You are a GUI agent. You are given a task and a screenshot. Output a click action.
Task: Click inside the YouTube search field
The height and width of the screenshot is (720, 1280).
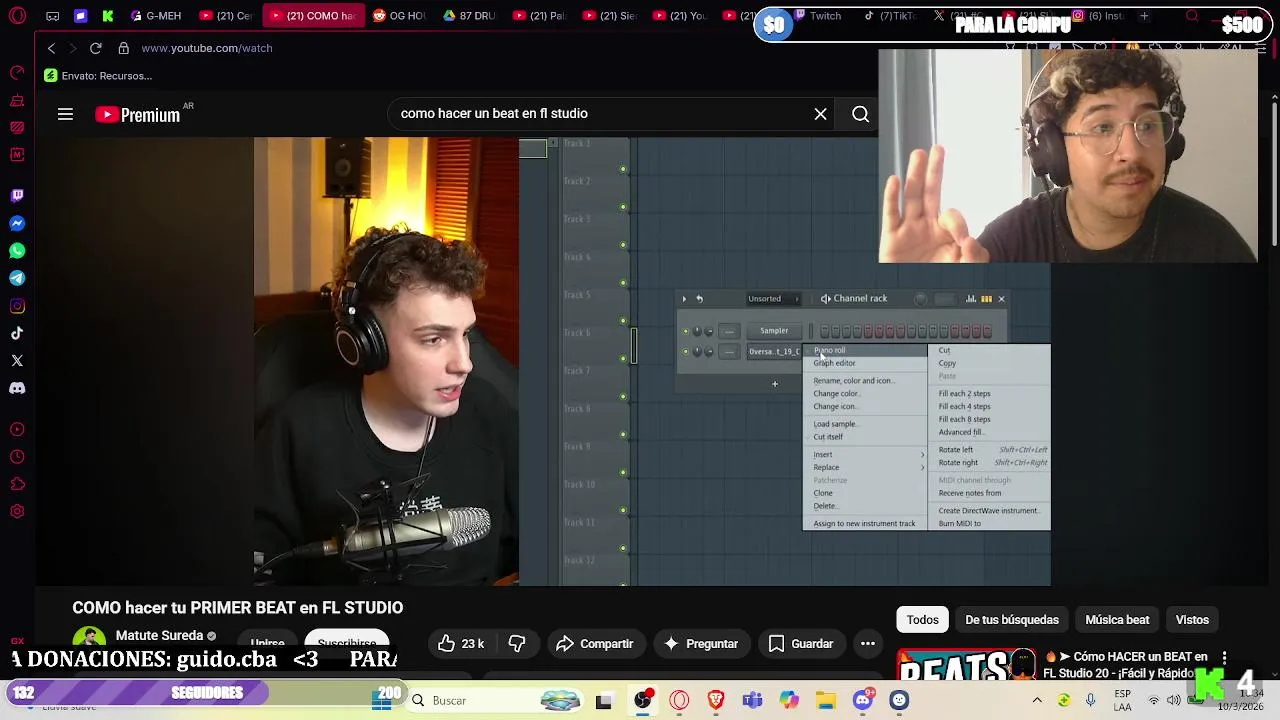[600, 114]
